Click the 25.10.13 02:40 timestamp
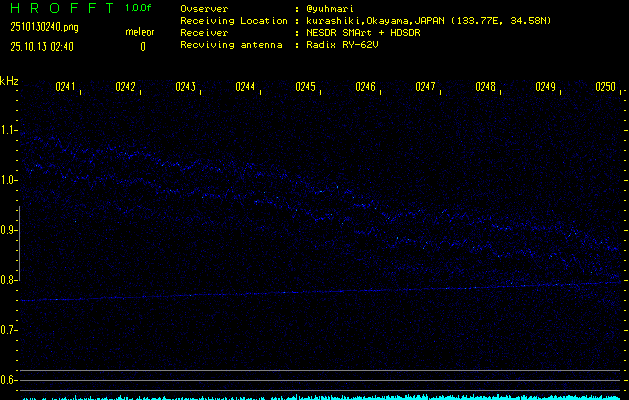The image size is (629, 400). coord(40,46)
